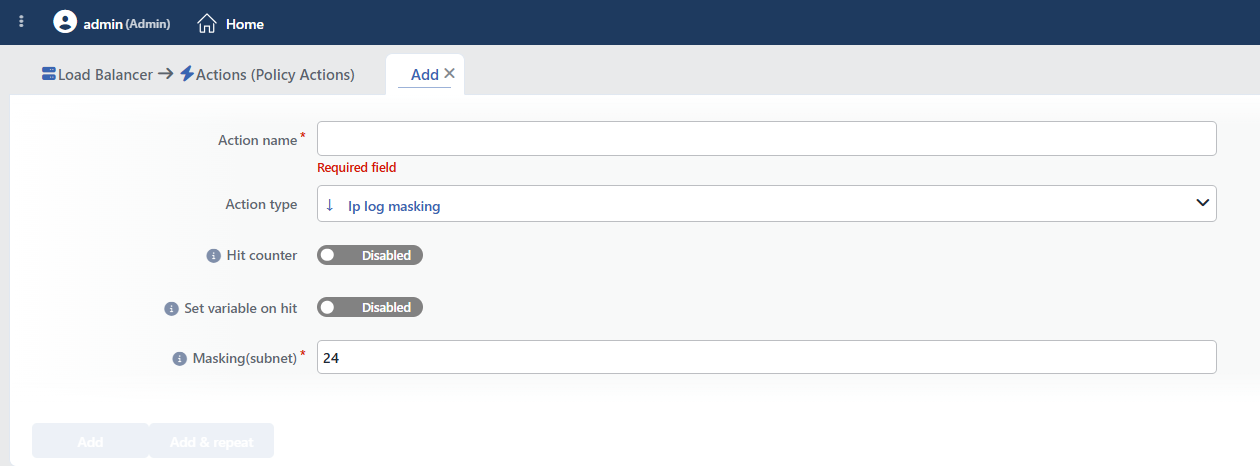Click the Action type label
Image resolution: width=1260 pixels, height=466 pixels.
pyautogui.click(x=261, y=204)
